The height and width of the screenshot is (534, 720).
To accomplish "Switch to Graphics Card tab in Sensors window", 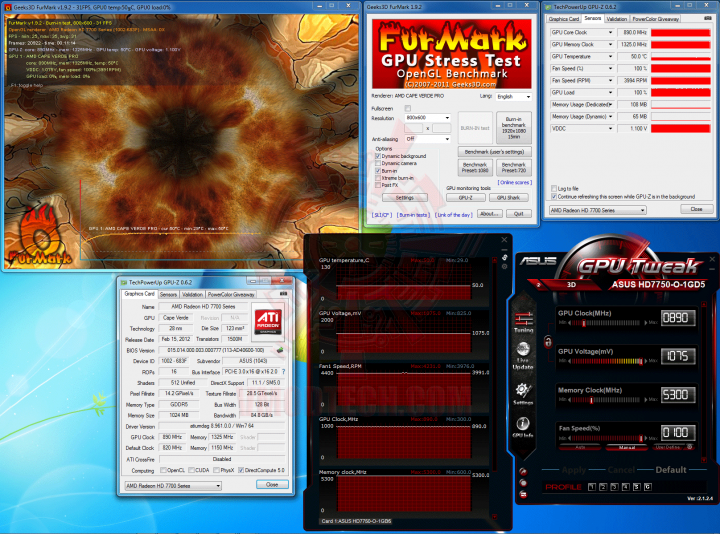I will click(x=564, y=19).
